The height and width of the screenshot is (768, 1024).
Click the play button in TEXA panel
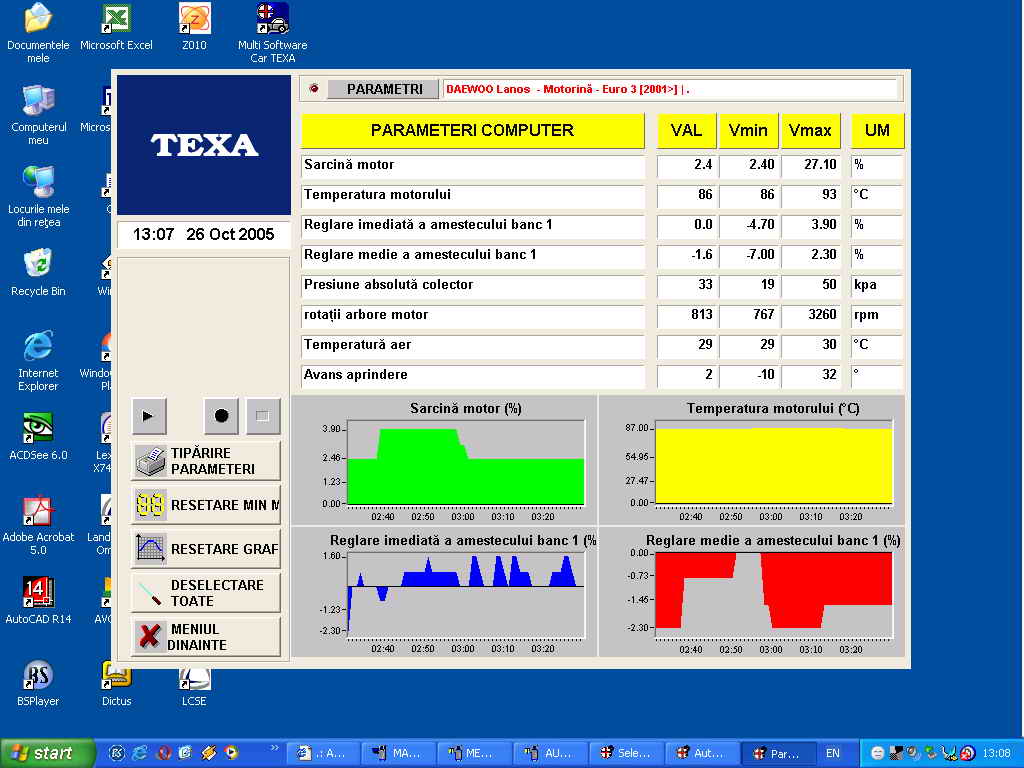pos(149,416)
